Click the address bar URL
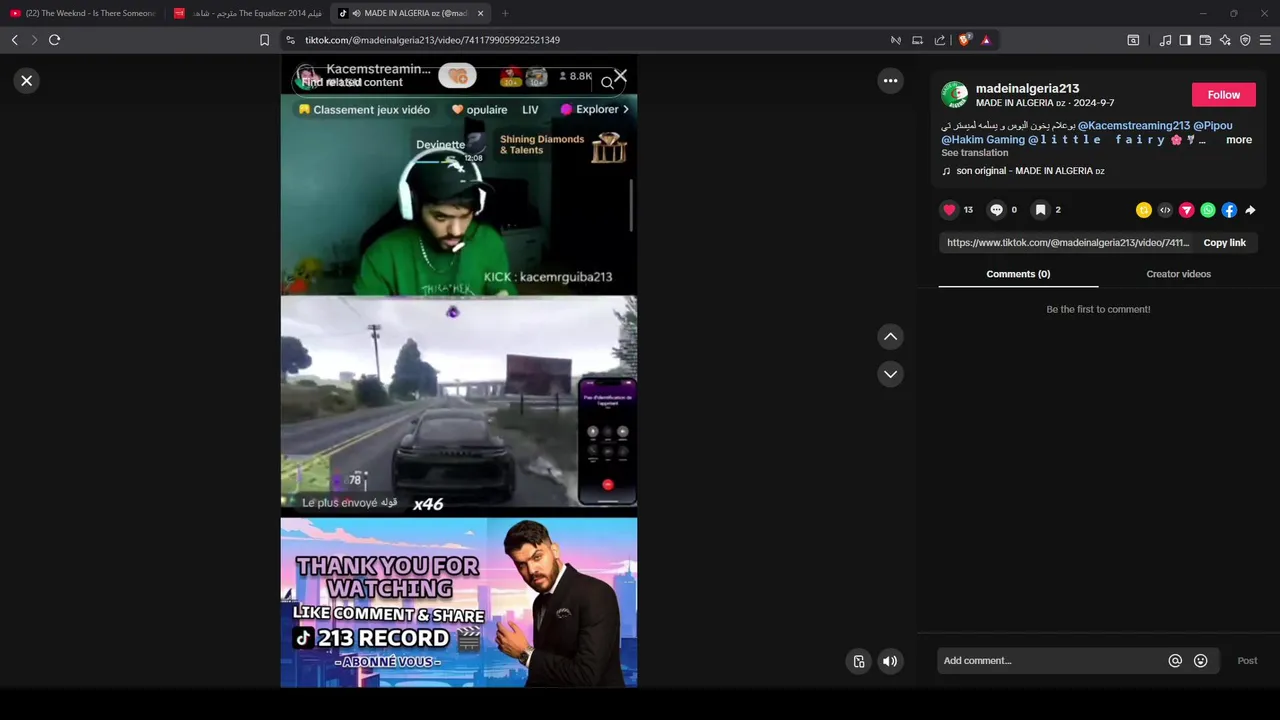The width and height of the screenshot is (1280, 720). (432, 40)
